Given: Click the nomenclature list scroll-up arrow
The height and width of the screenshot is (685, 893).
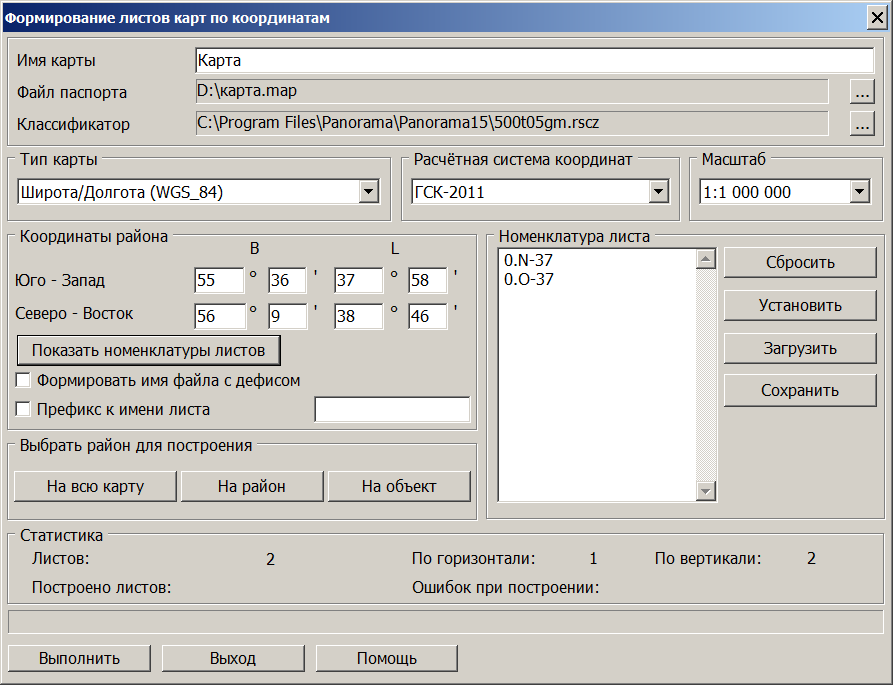Looking at the screenshot, I should click(705, 257).
